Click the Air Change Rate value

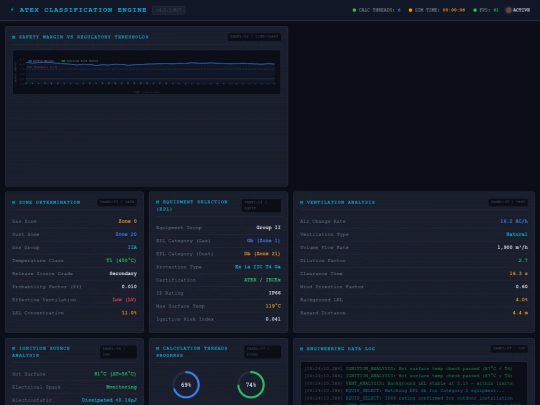click(x=514, y=221)
